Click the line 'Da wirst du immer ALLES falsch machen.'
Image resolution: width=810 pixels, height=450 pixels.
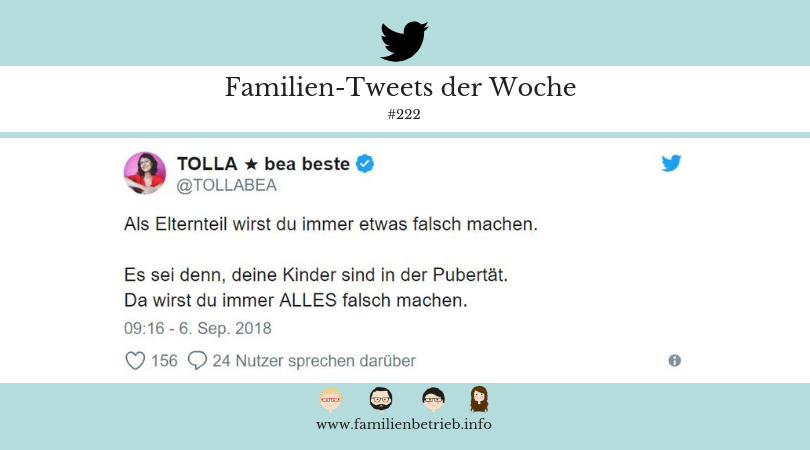295,300
